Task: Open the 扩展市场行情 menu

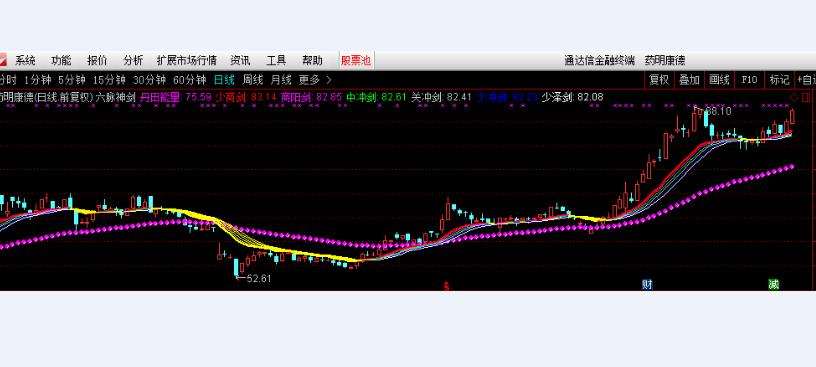Action: tap(187, 60)
